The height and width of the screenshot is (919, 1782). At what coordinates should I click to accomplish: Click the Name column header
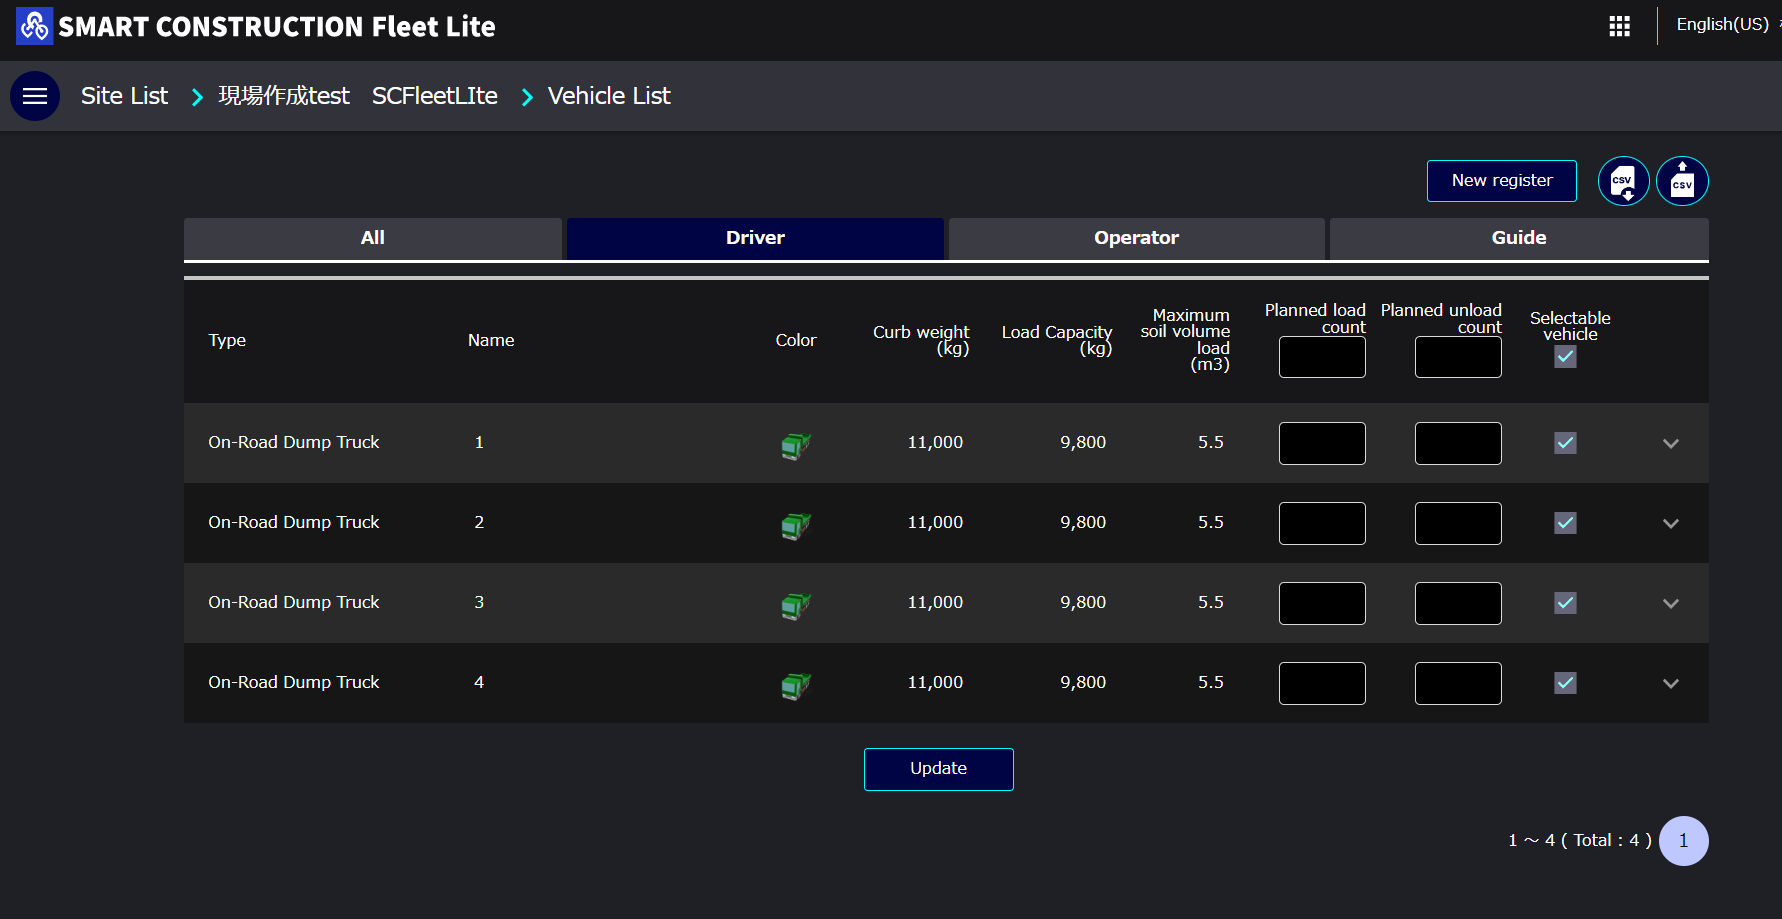(491, 340)
